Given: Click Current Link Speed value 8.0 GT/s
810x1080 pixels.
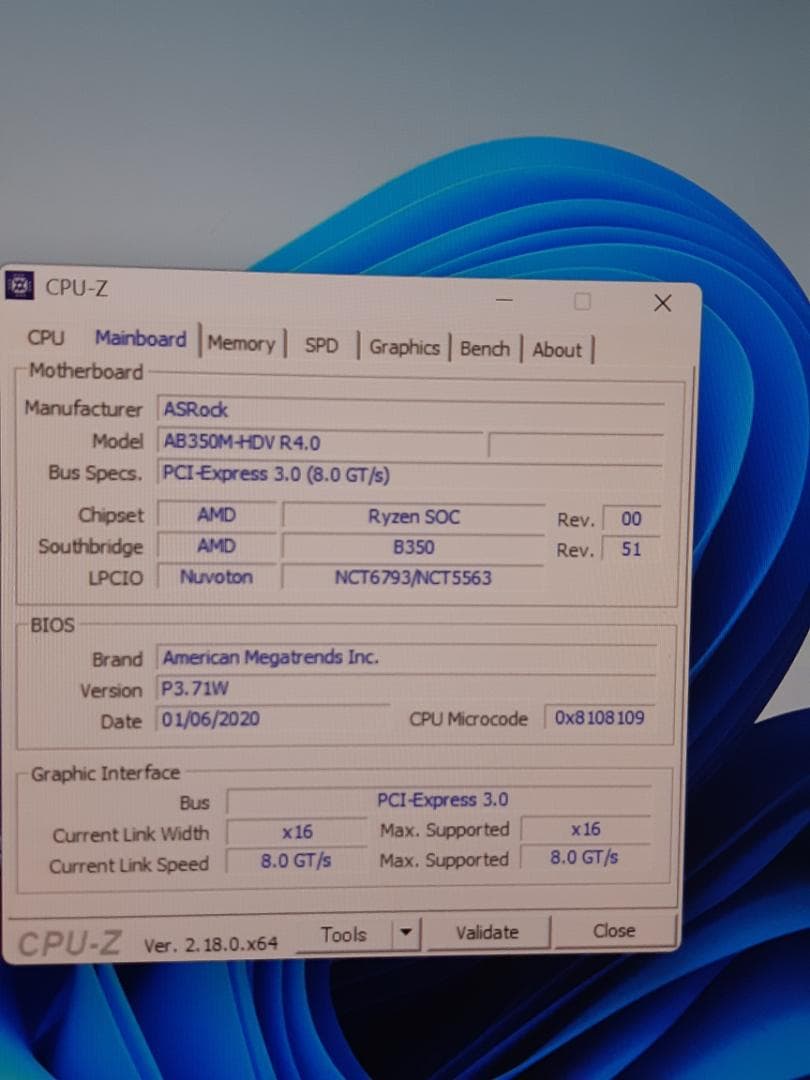Looking at the screenshot, I should point(296,861).
